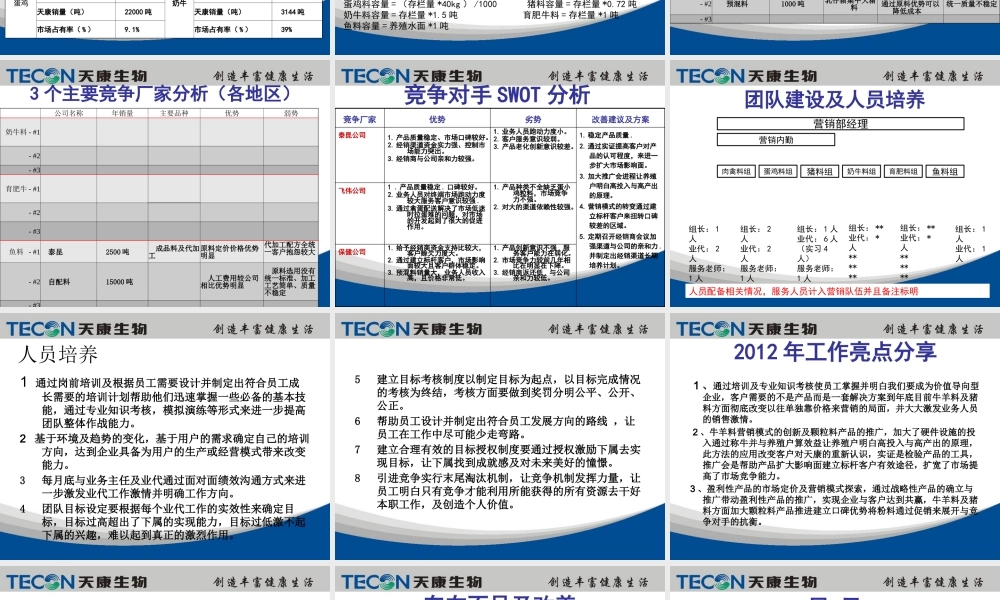Click the '鱼料容量 = 养殖水面 *1 吨' formula line
Screen dimensions: 1000x600
point(395,26)
